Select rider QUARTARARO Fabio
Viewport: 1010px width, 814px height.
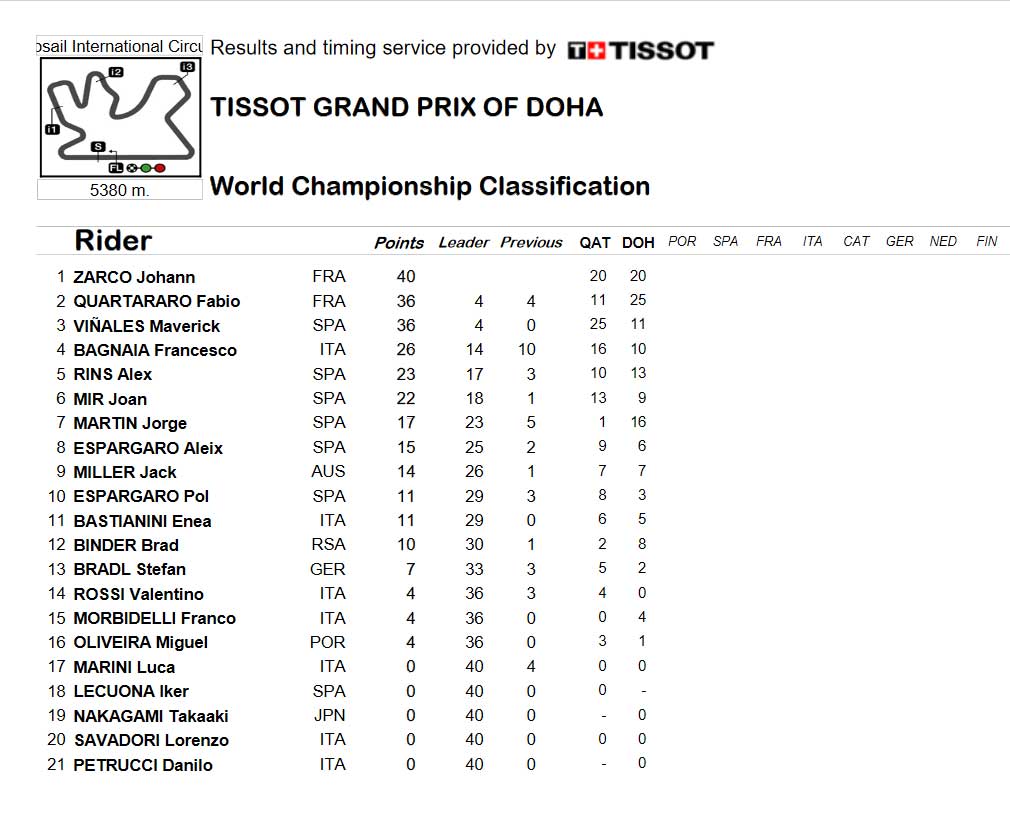(x=157, y=301)
